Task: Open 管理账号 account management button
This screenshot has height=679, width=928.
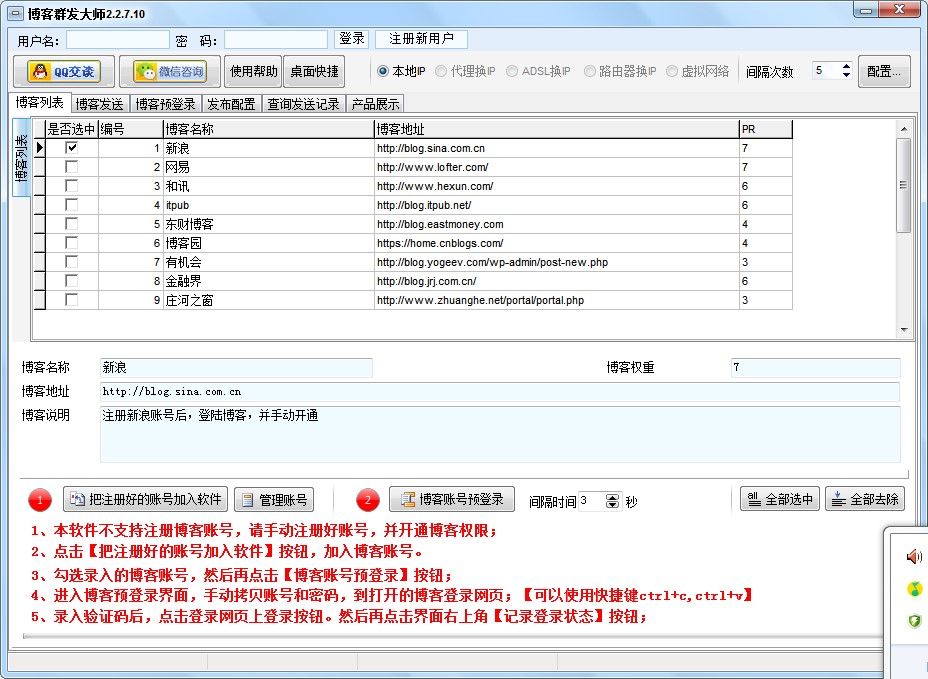Action: [275, 499]
